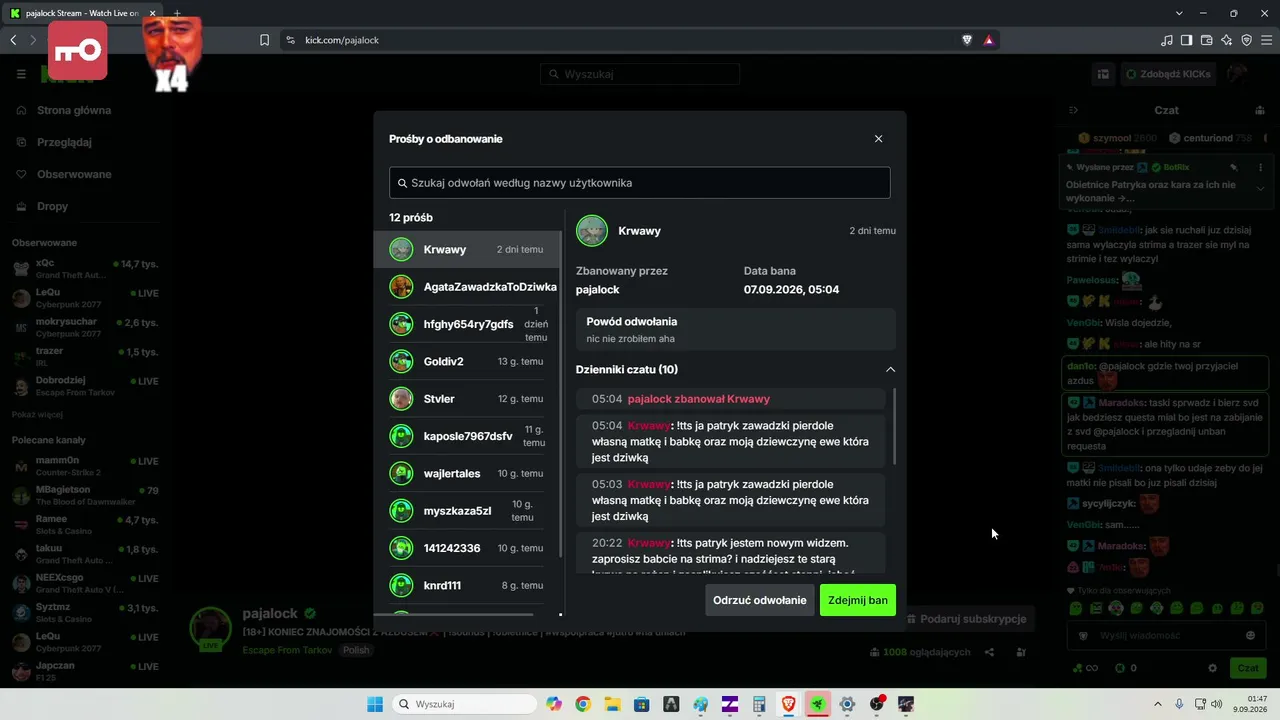Open NEEXcsgo recommended channel

(85, 582)
